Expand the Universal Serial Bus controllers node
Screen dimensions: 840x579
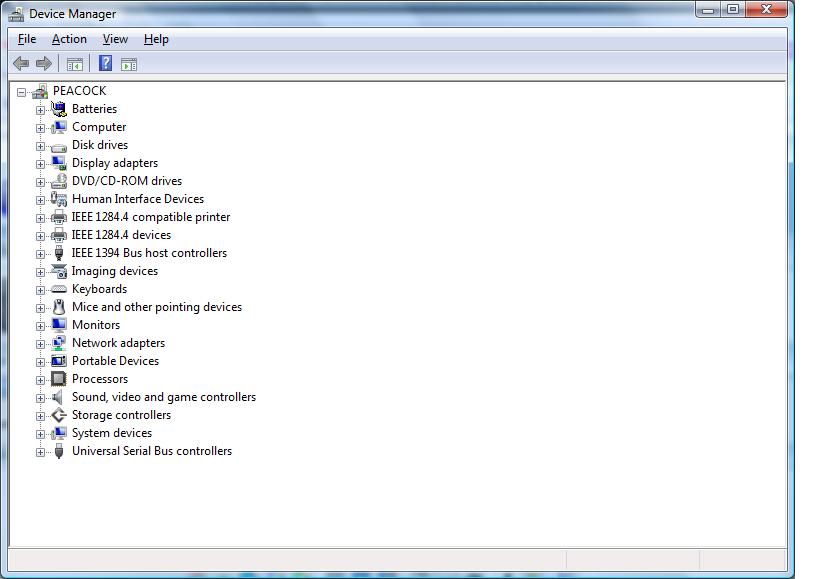point(41,451)
